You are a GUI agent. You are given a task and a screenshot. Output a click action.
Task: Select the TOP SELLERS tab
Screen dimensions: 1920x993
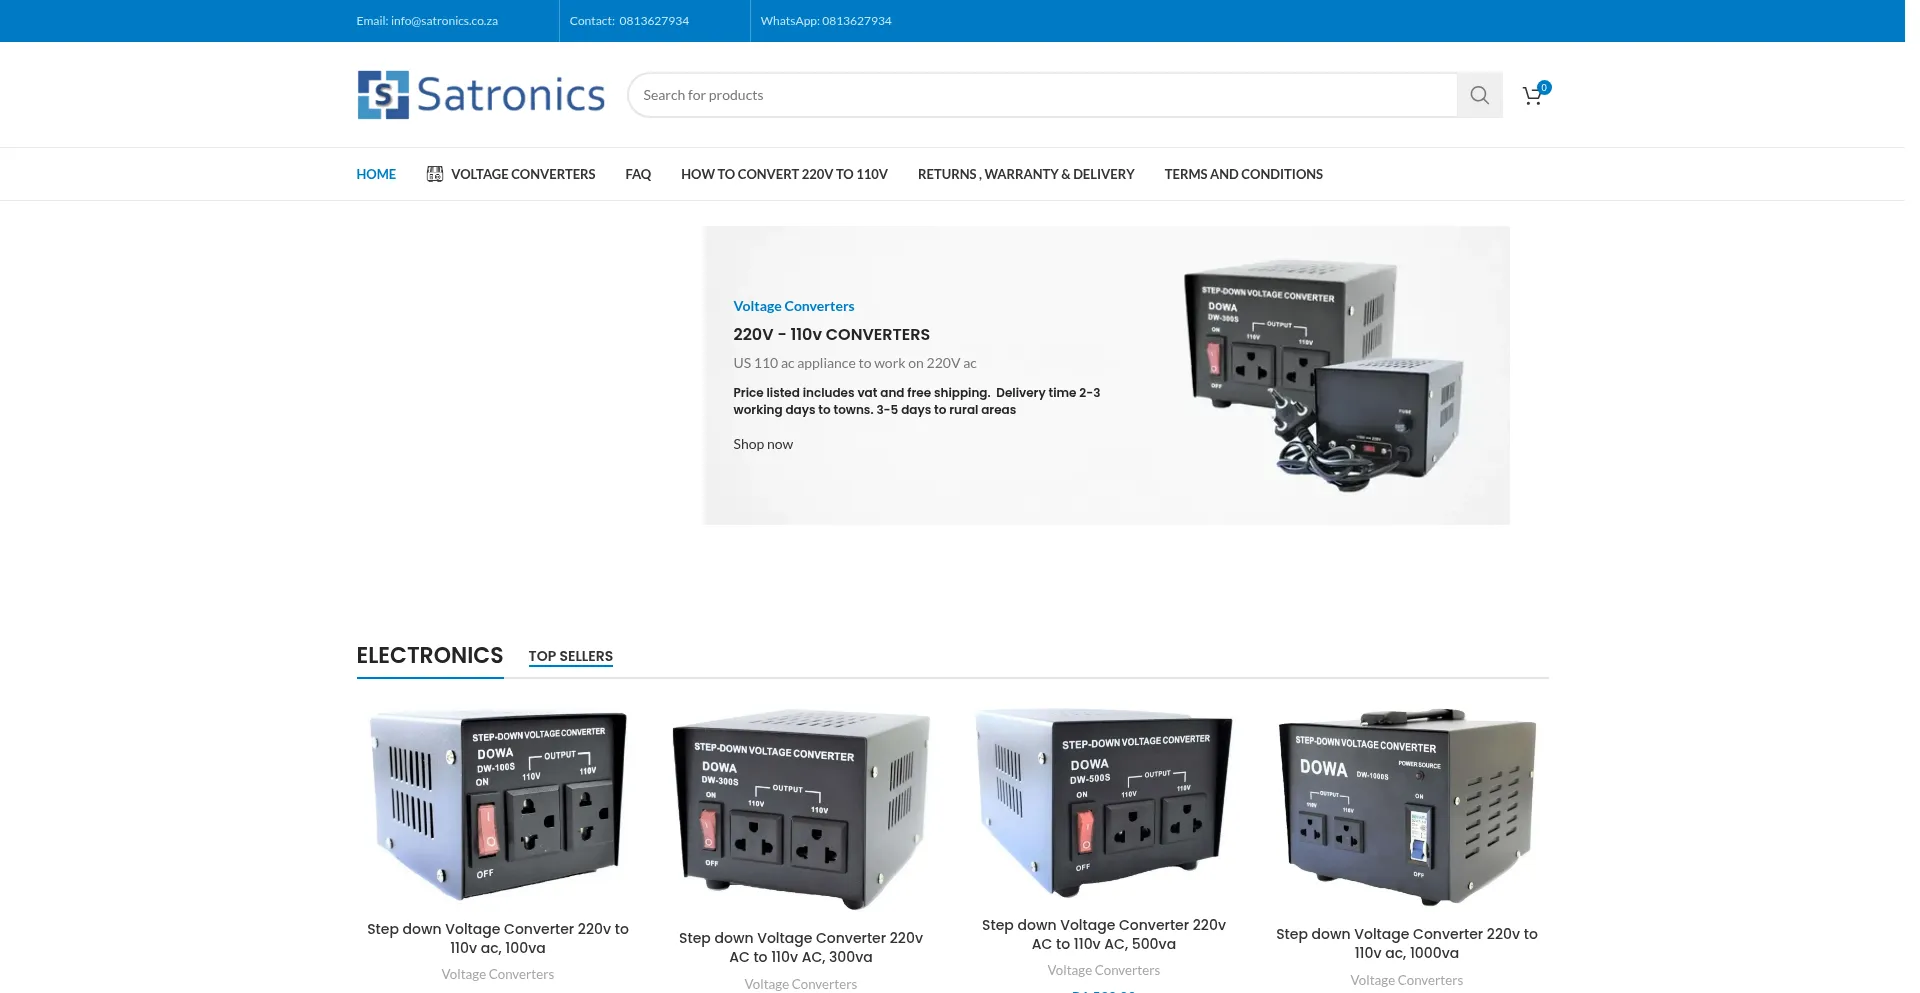tap(570, 656)
